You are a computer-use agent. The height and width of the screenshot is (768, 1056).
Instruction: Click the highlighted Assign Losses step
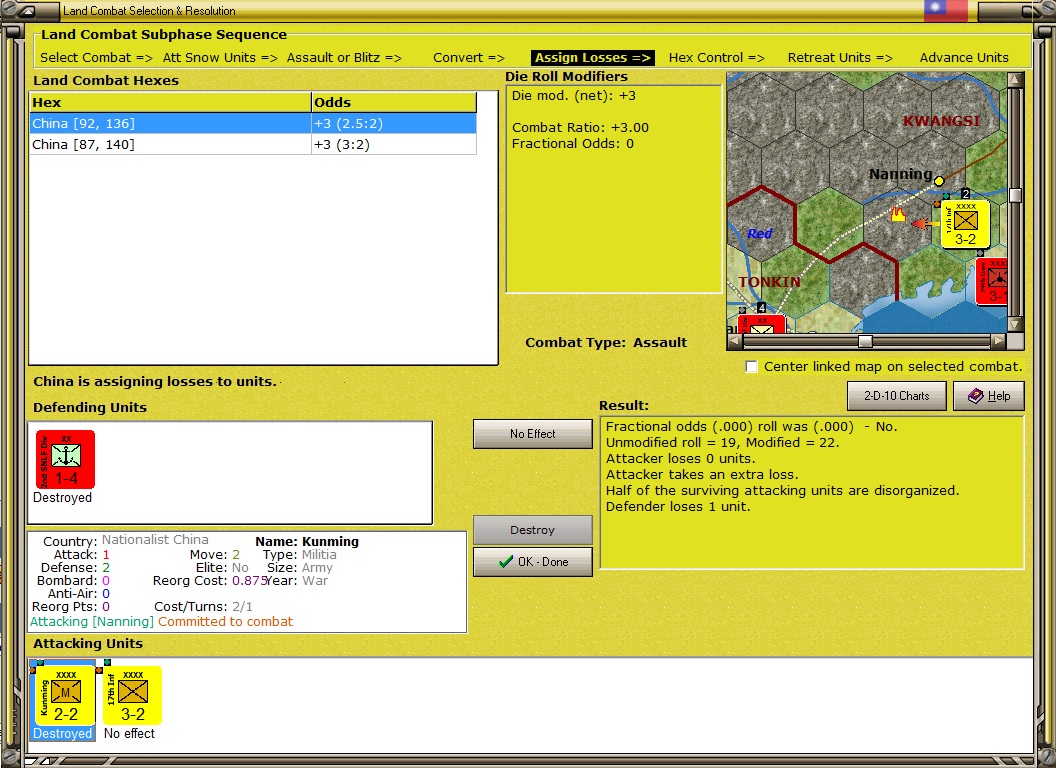[593, 58]
